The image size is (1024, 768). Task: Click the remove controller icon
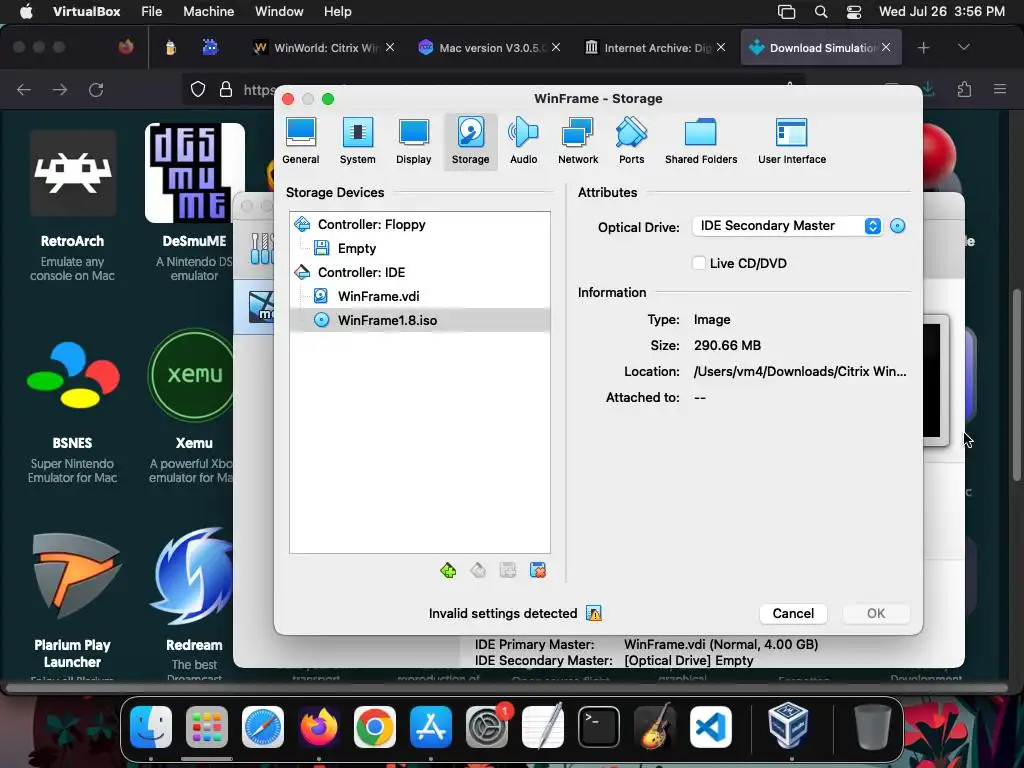[x=478, y=571]
